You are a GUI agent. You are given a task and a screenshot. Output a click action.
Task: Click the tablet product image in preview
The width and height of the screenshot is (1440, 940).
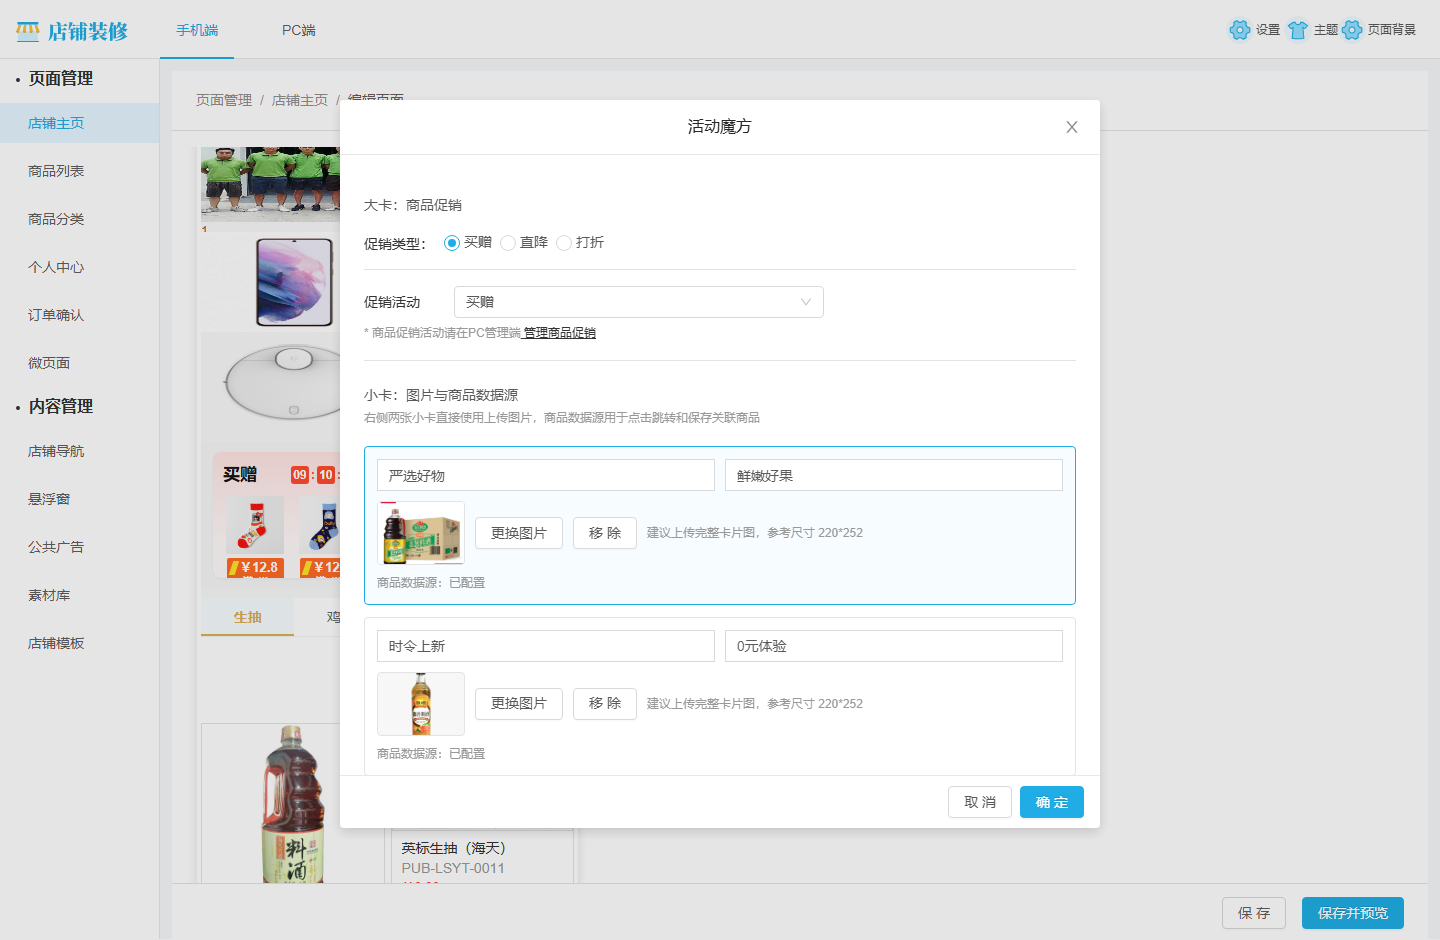point(294,282)
